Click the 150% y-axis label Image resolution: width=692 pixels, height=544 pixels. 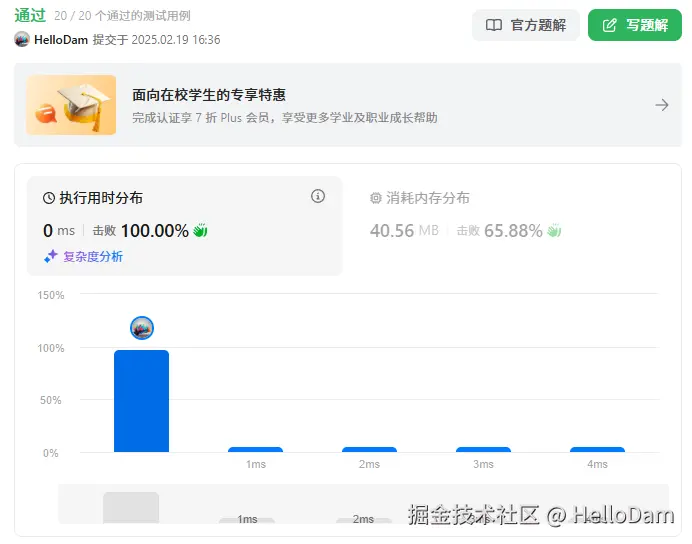[x=51, y=295]
